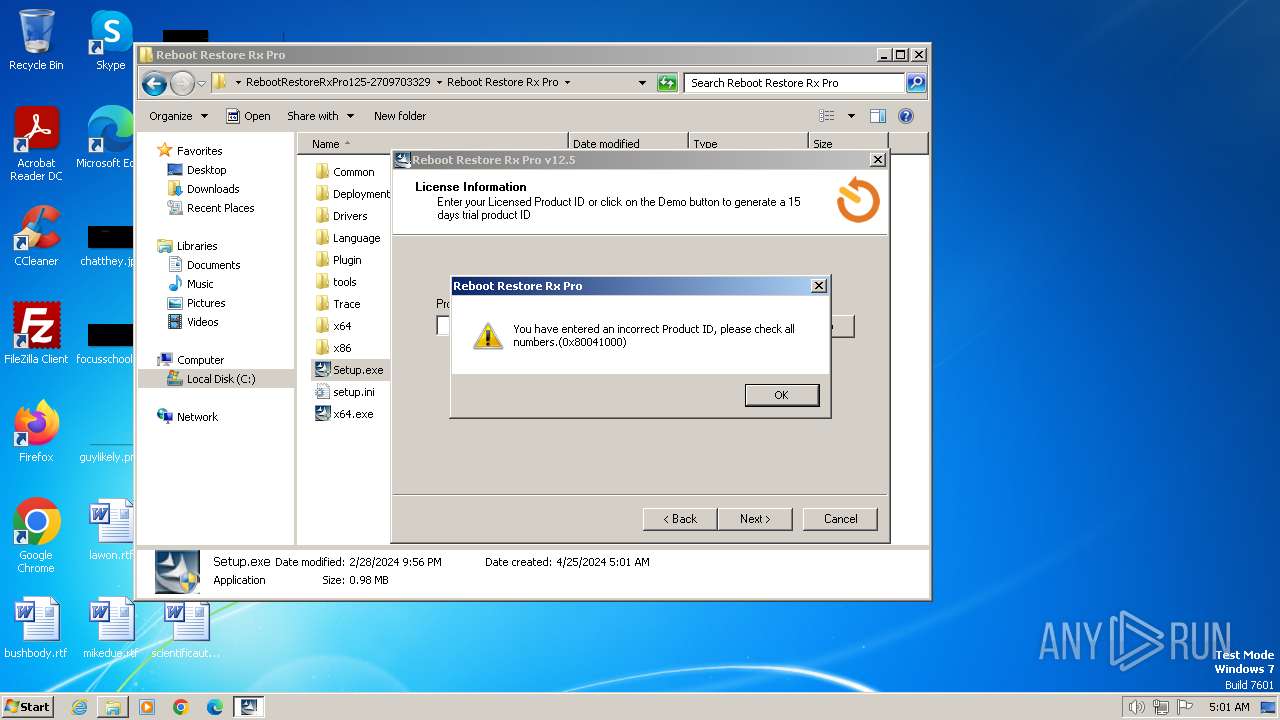Screen dimensions: 1280x720
Task: Open the mikedue.rtf document icon
Action: tap(110, 628)
